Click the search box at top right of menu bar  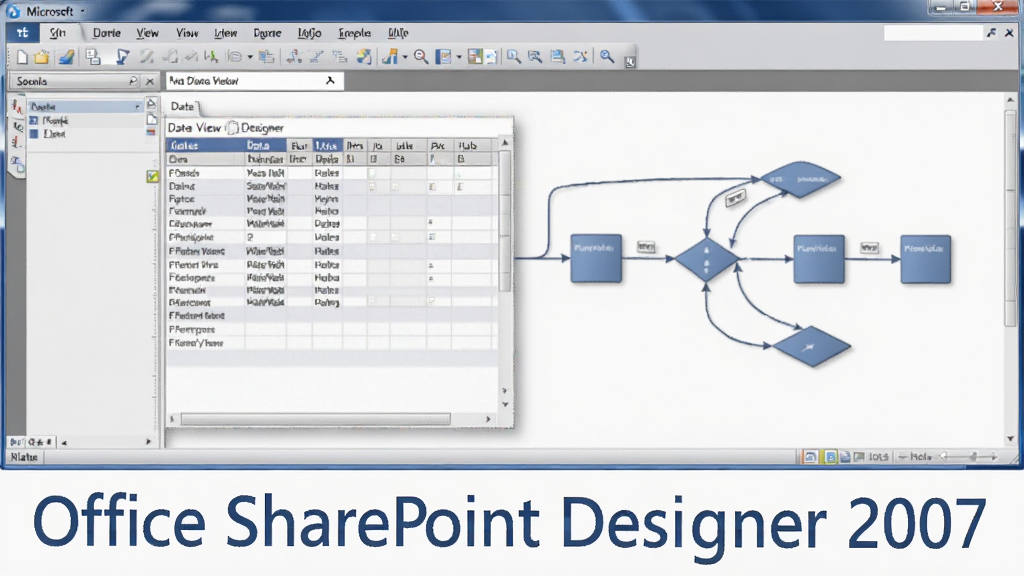933,33
